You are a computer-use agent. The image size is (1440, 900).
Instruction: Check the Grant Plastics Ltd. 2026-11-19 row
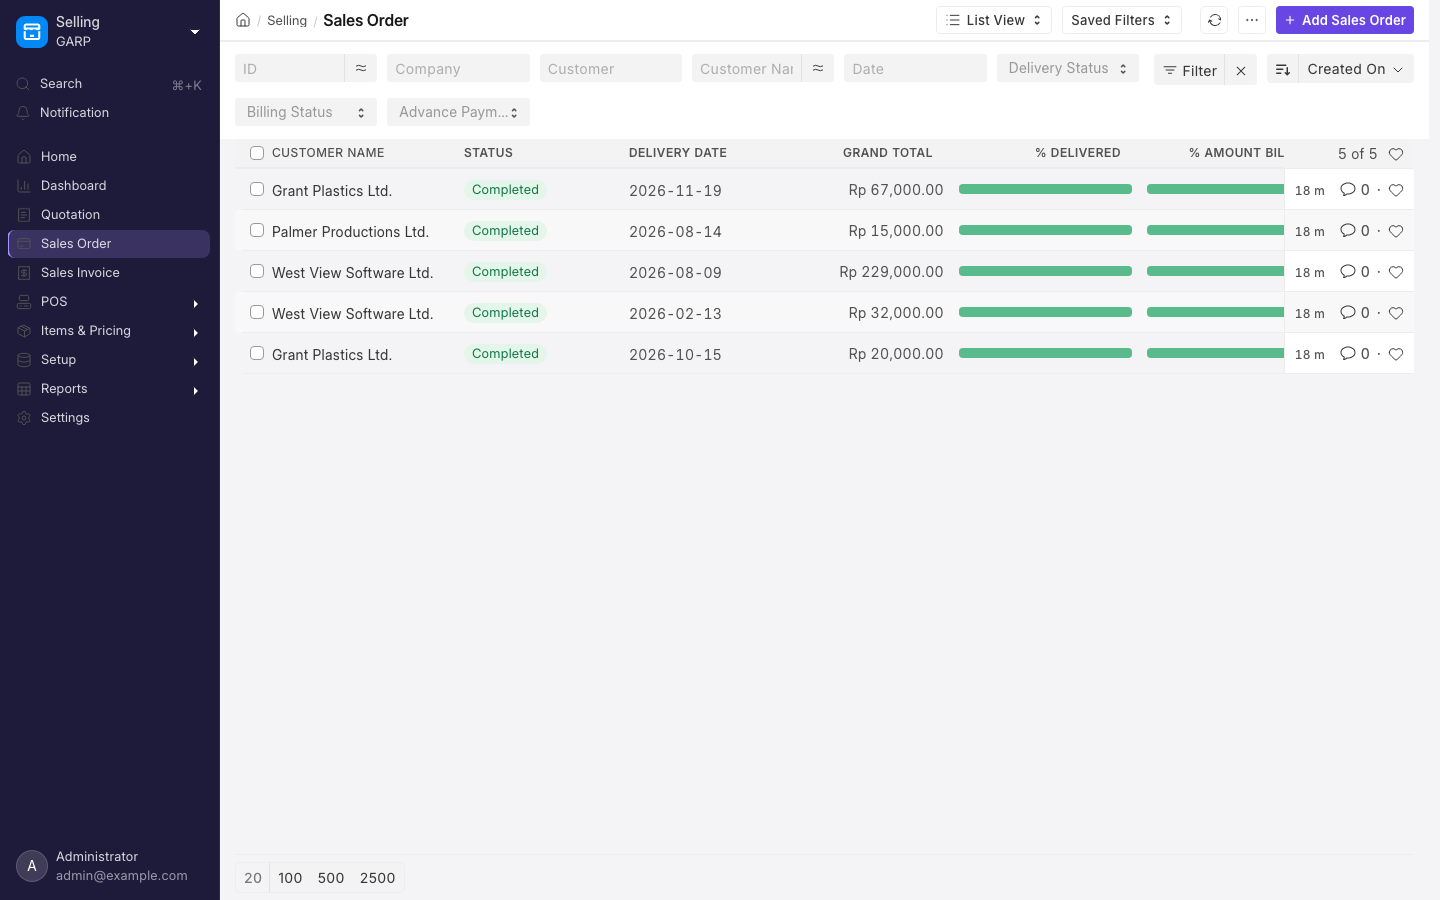click(x=257, y=189)
